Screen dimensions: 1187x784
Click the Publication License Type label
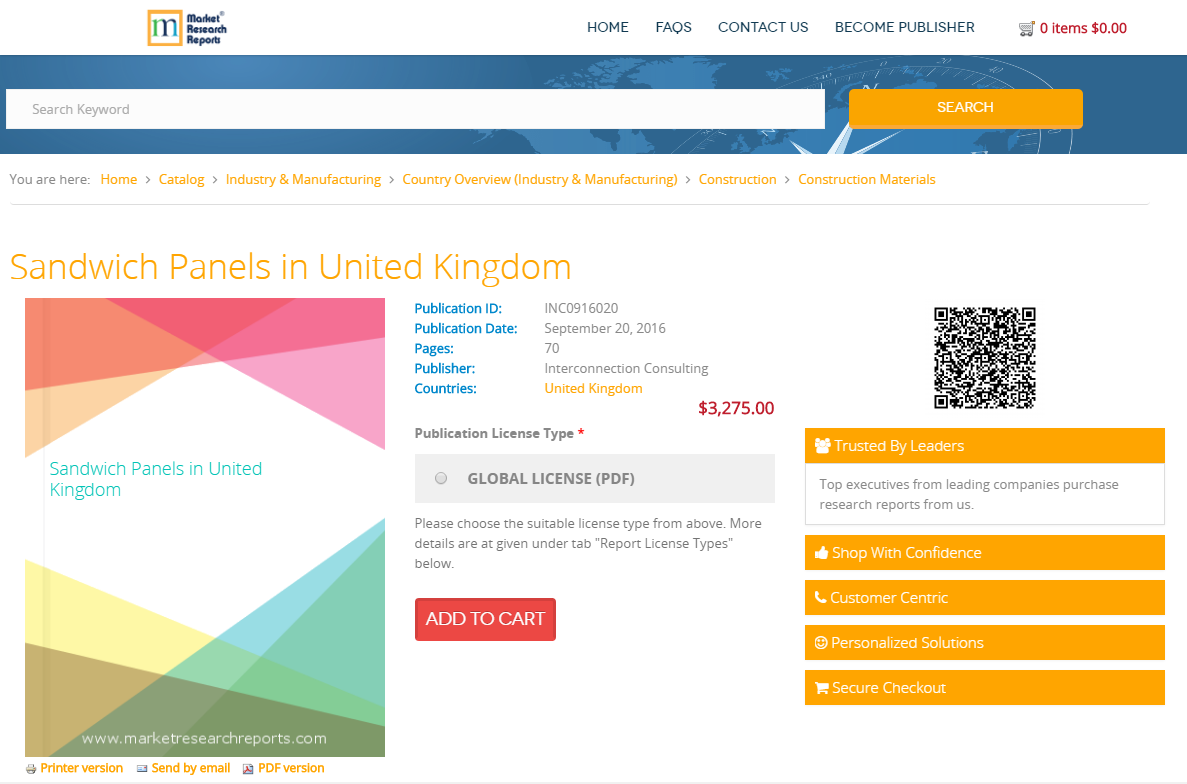coord(494,434)
